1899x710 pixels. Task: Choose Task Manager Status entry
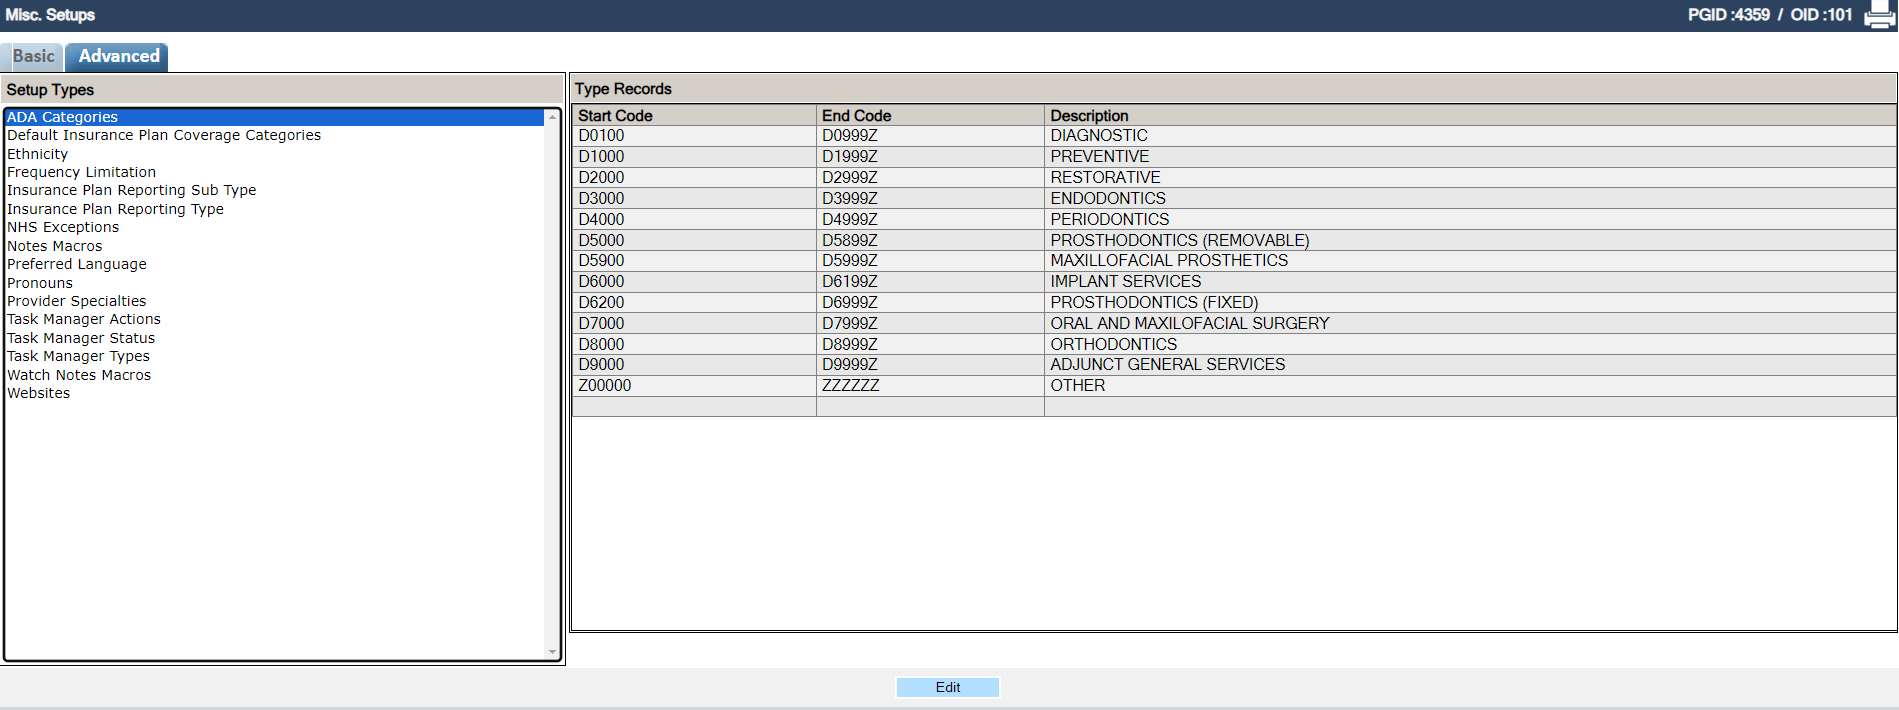pos(81,338)
